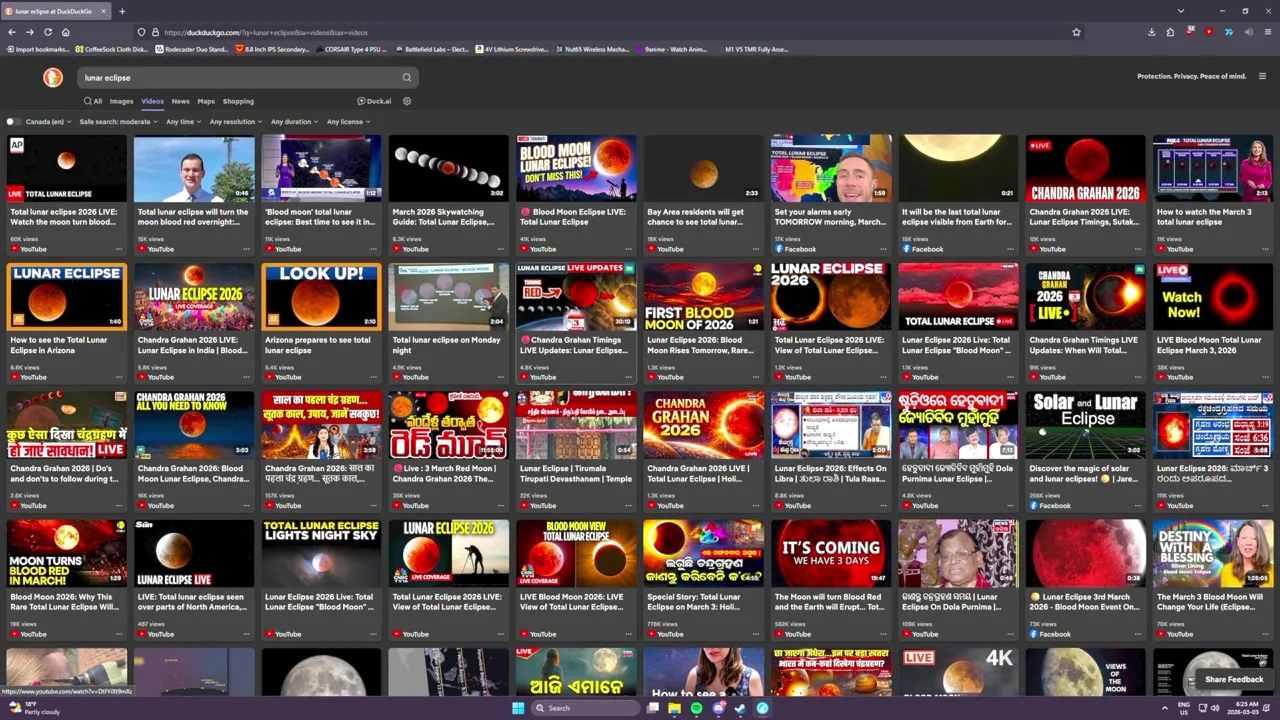
Task: Bookmark this page with star icon
Action: tap(1076, 32)
